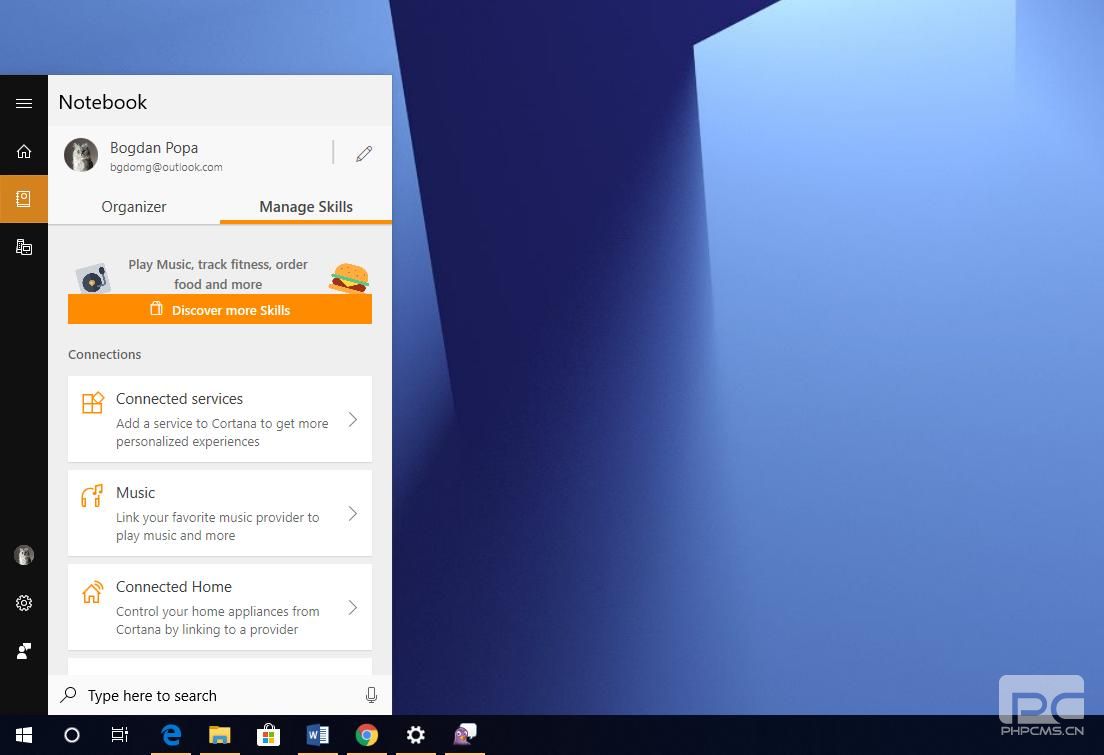Screen dimensions: 1104x755
Task: Open Cortana Settings via the gear icon
Action: click(24, 603)
